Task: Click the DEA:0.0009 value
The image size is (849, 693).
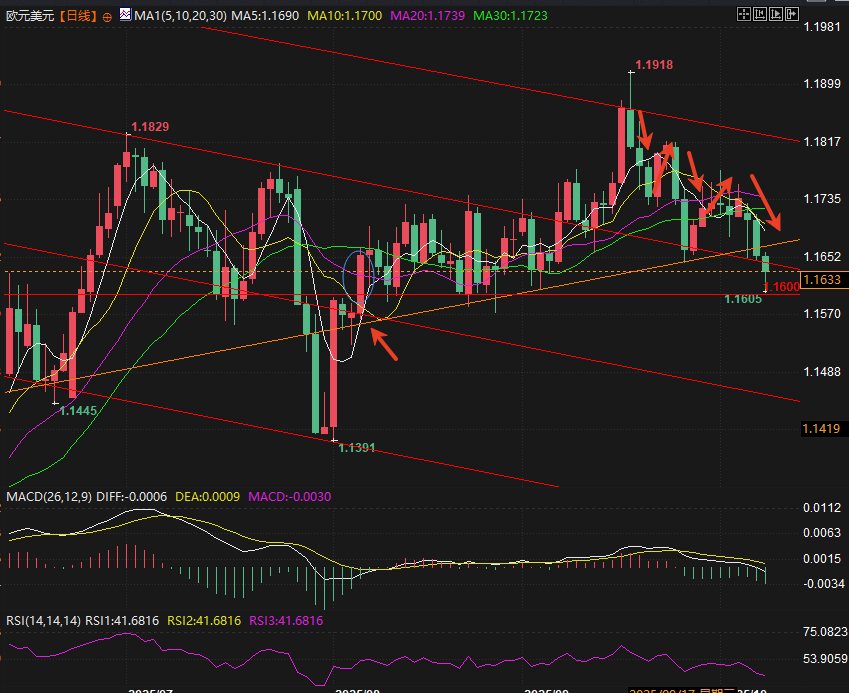Action: pos(207,496)
